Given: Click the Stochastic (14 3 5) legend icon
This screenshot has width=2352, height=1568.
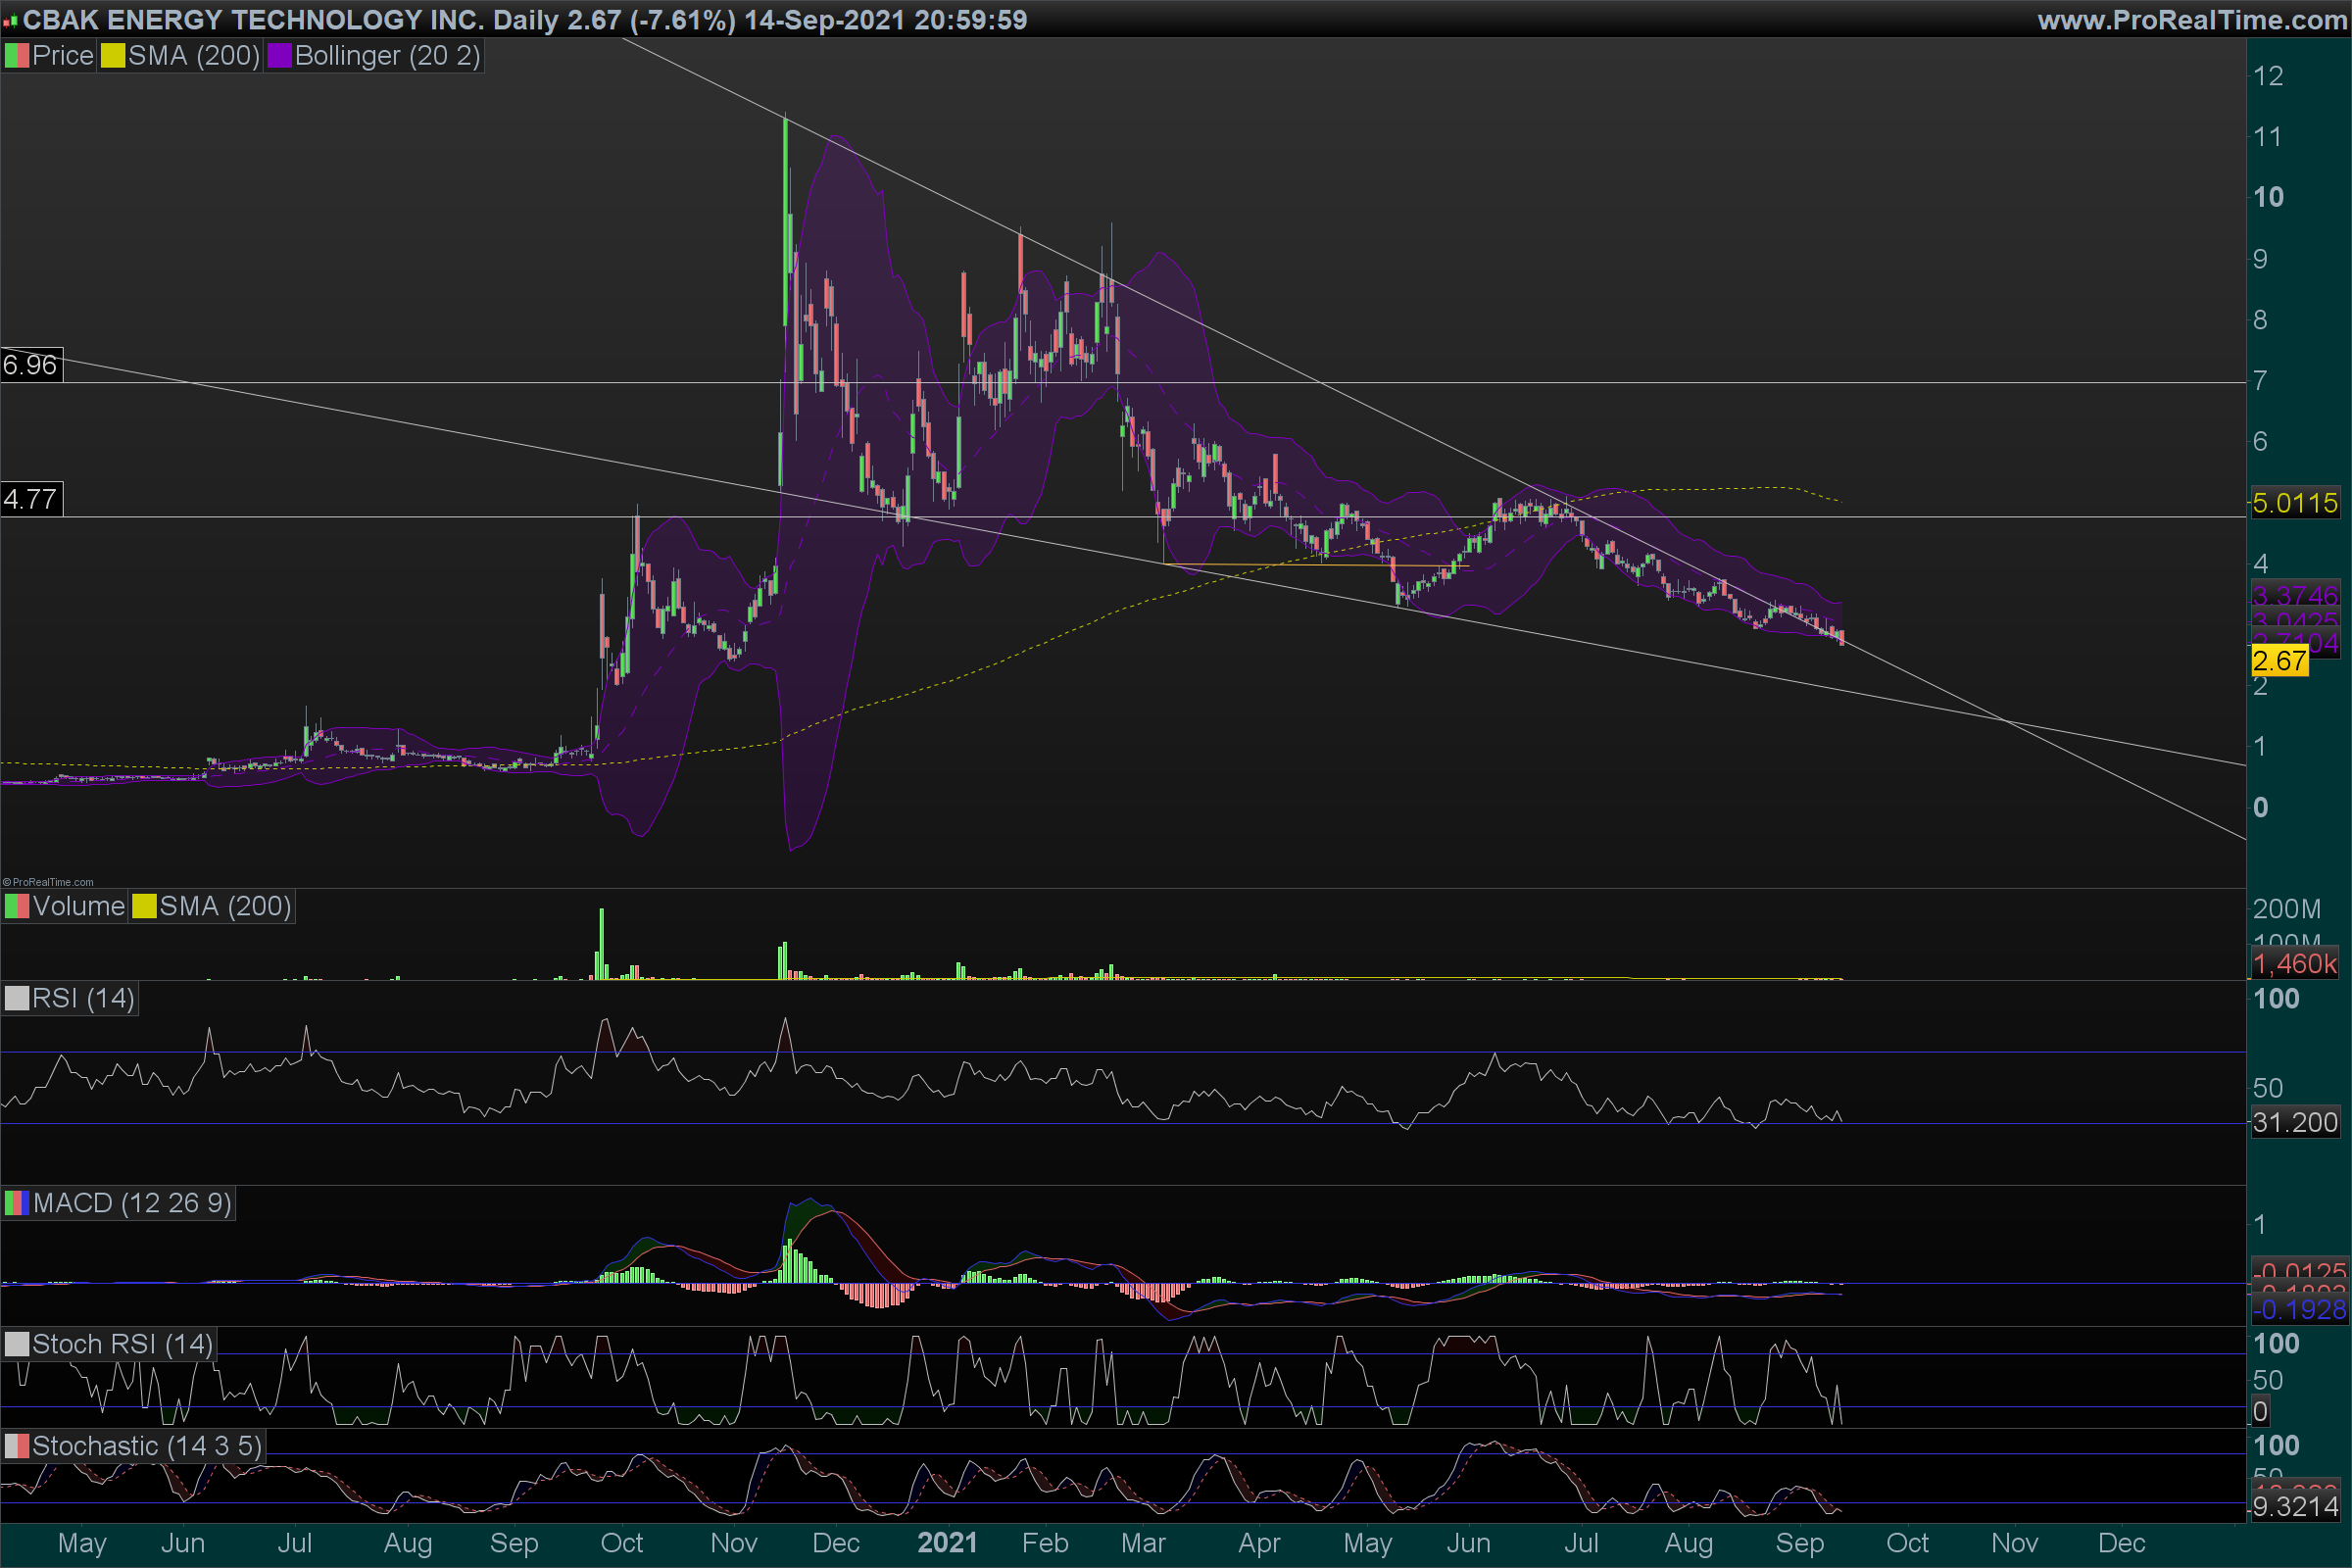Looking at the screenshot, I should coord(17,1446).
